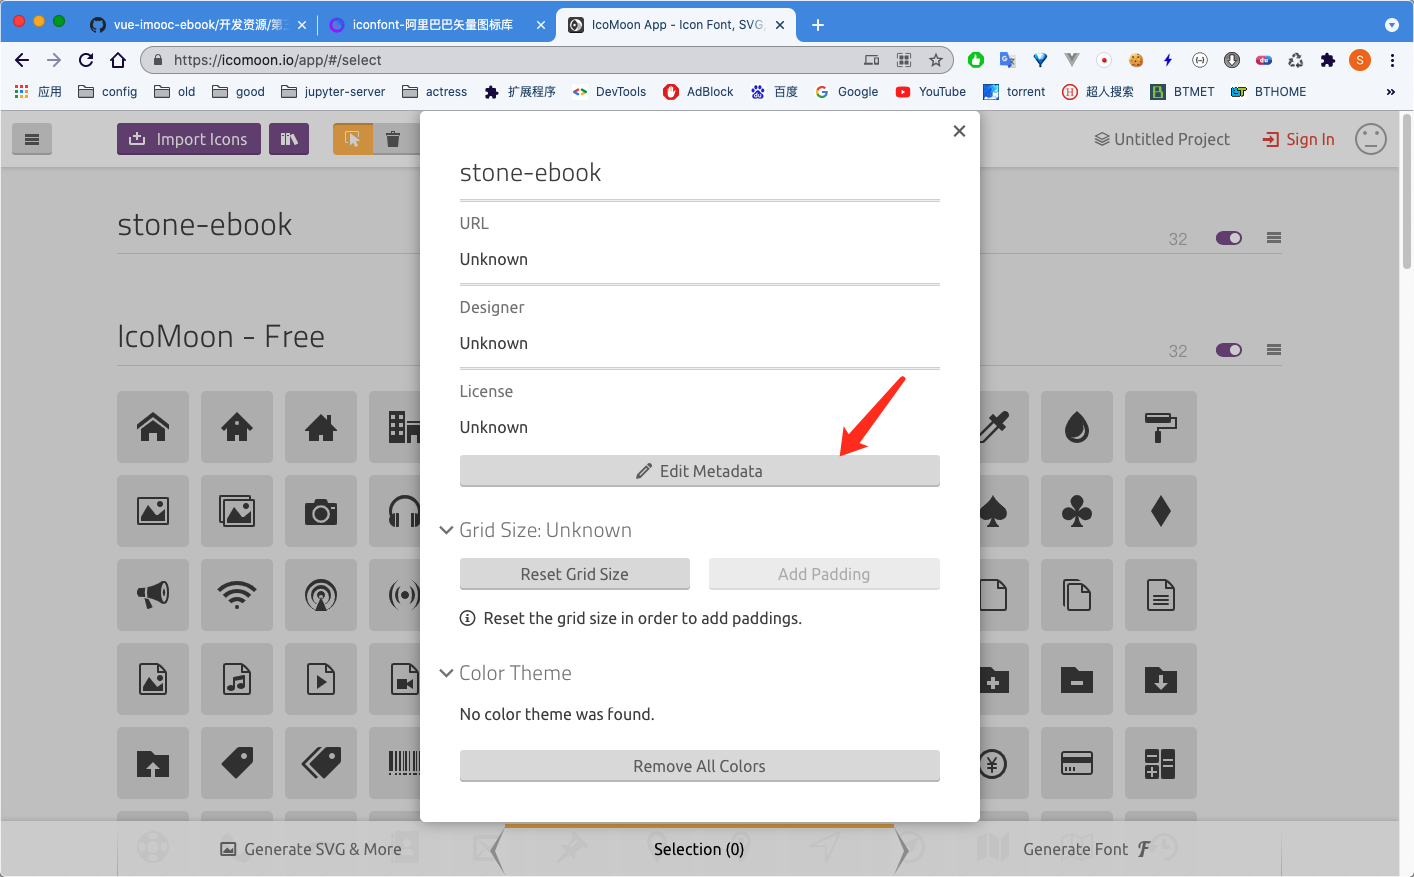
Task: Select the double price tags icon
Action: tap(321, 763)
